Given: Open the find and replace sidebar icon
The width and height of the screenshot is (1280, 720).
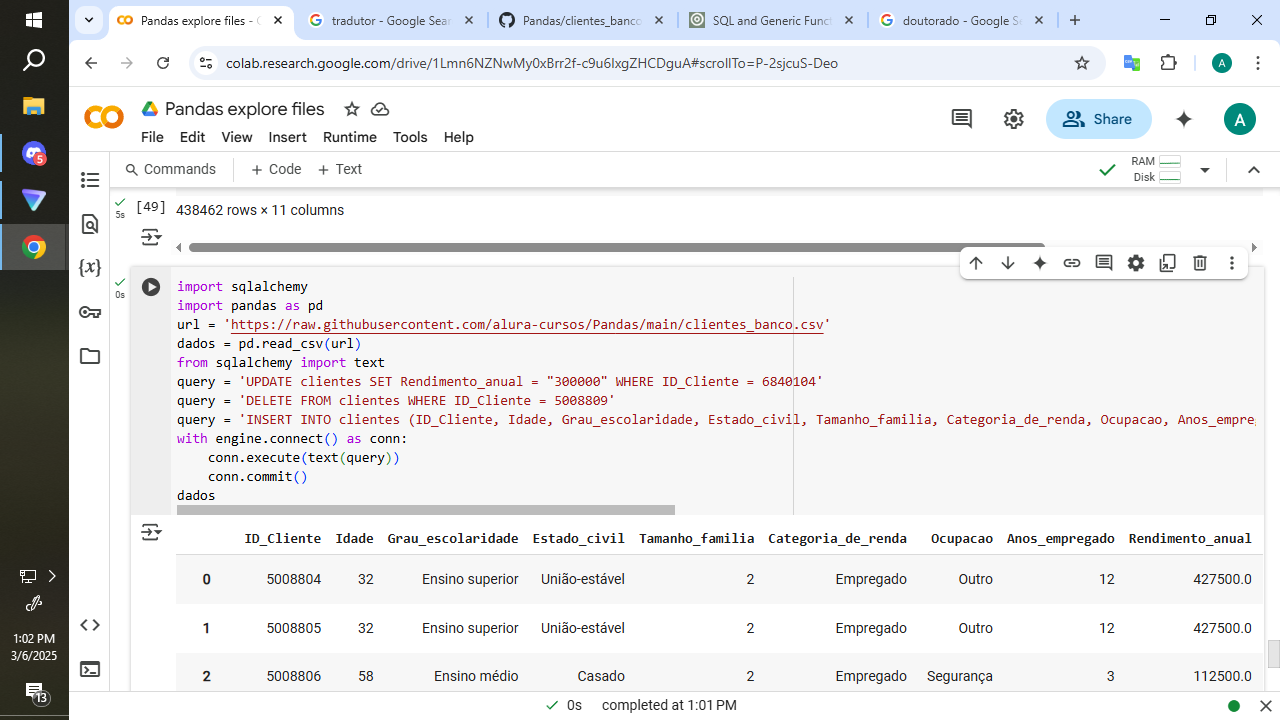Looking at the screenshot, I should coord(90,224).
